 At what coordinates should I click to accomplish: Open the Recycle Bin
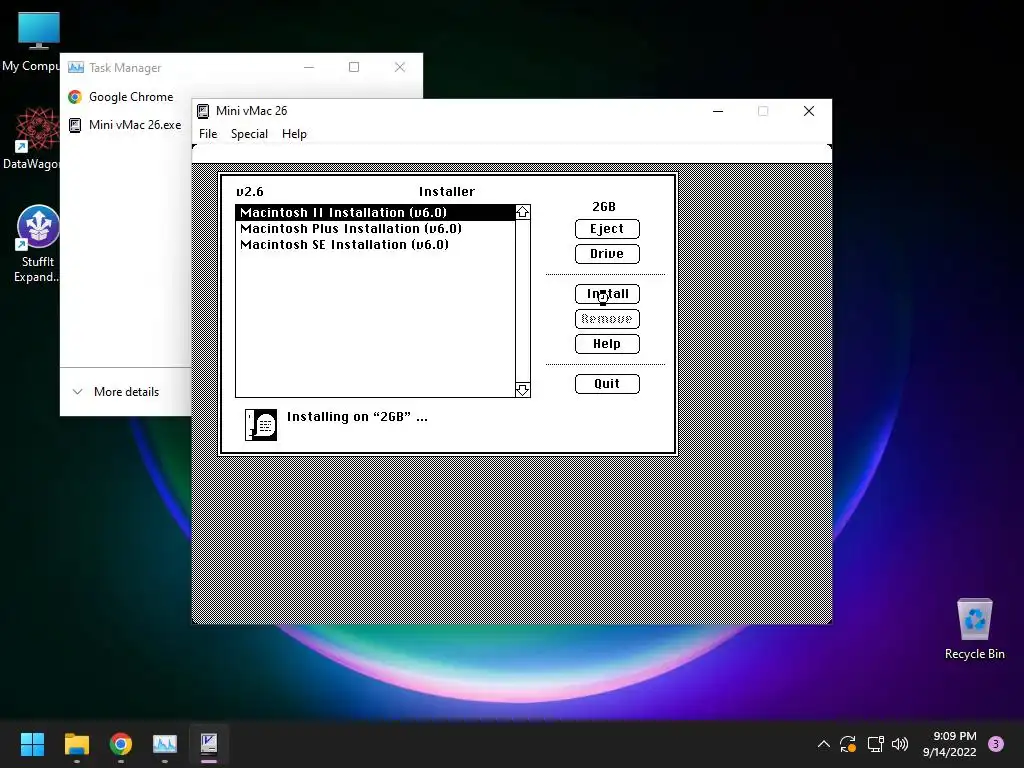tap(974, 630)
